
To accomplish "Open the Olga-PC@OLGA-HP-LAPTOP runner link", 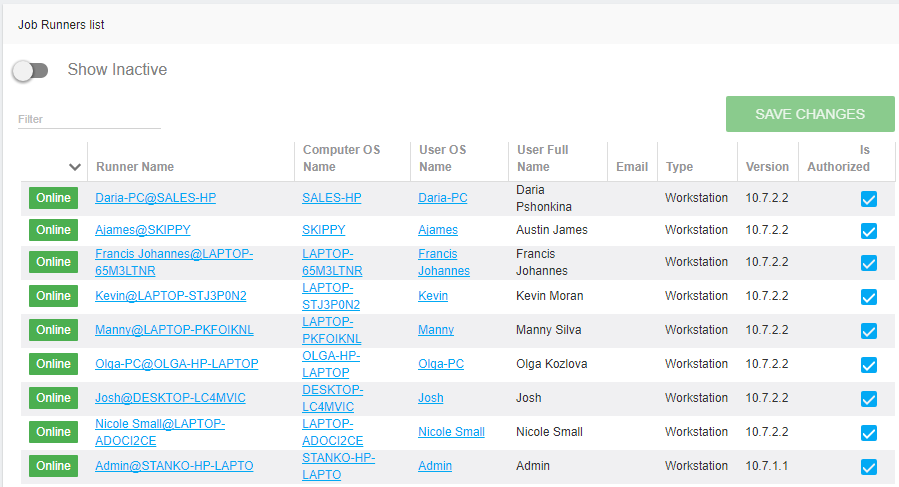I will point(176,364).
